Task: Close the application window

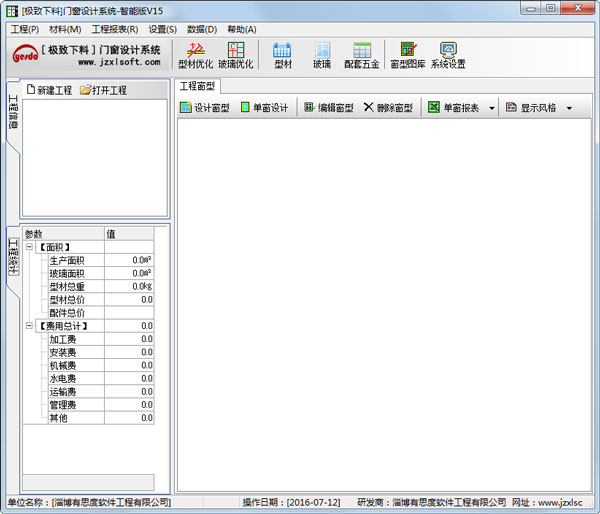Action: [578, 8]
